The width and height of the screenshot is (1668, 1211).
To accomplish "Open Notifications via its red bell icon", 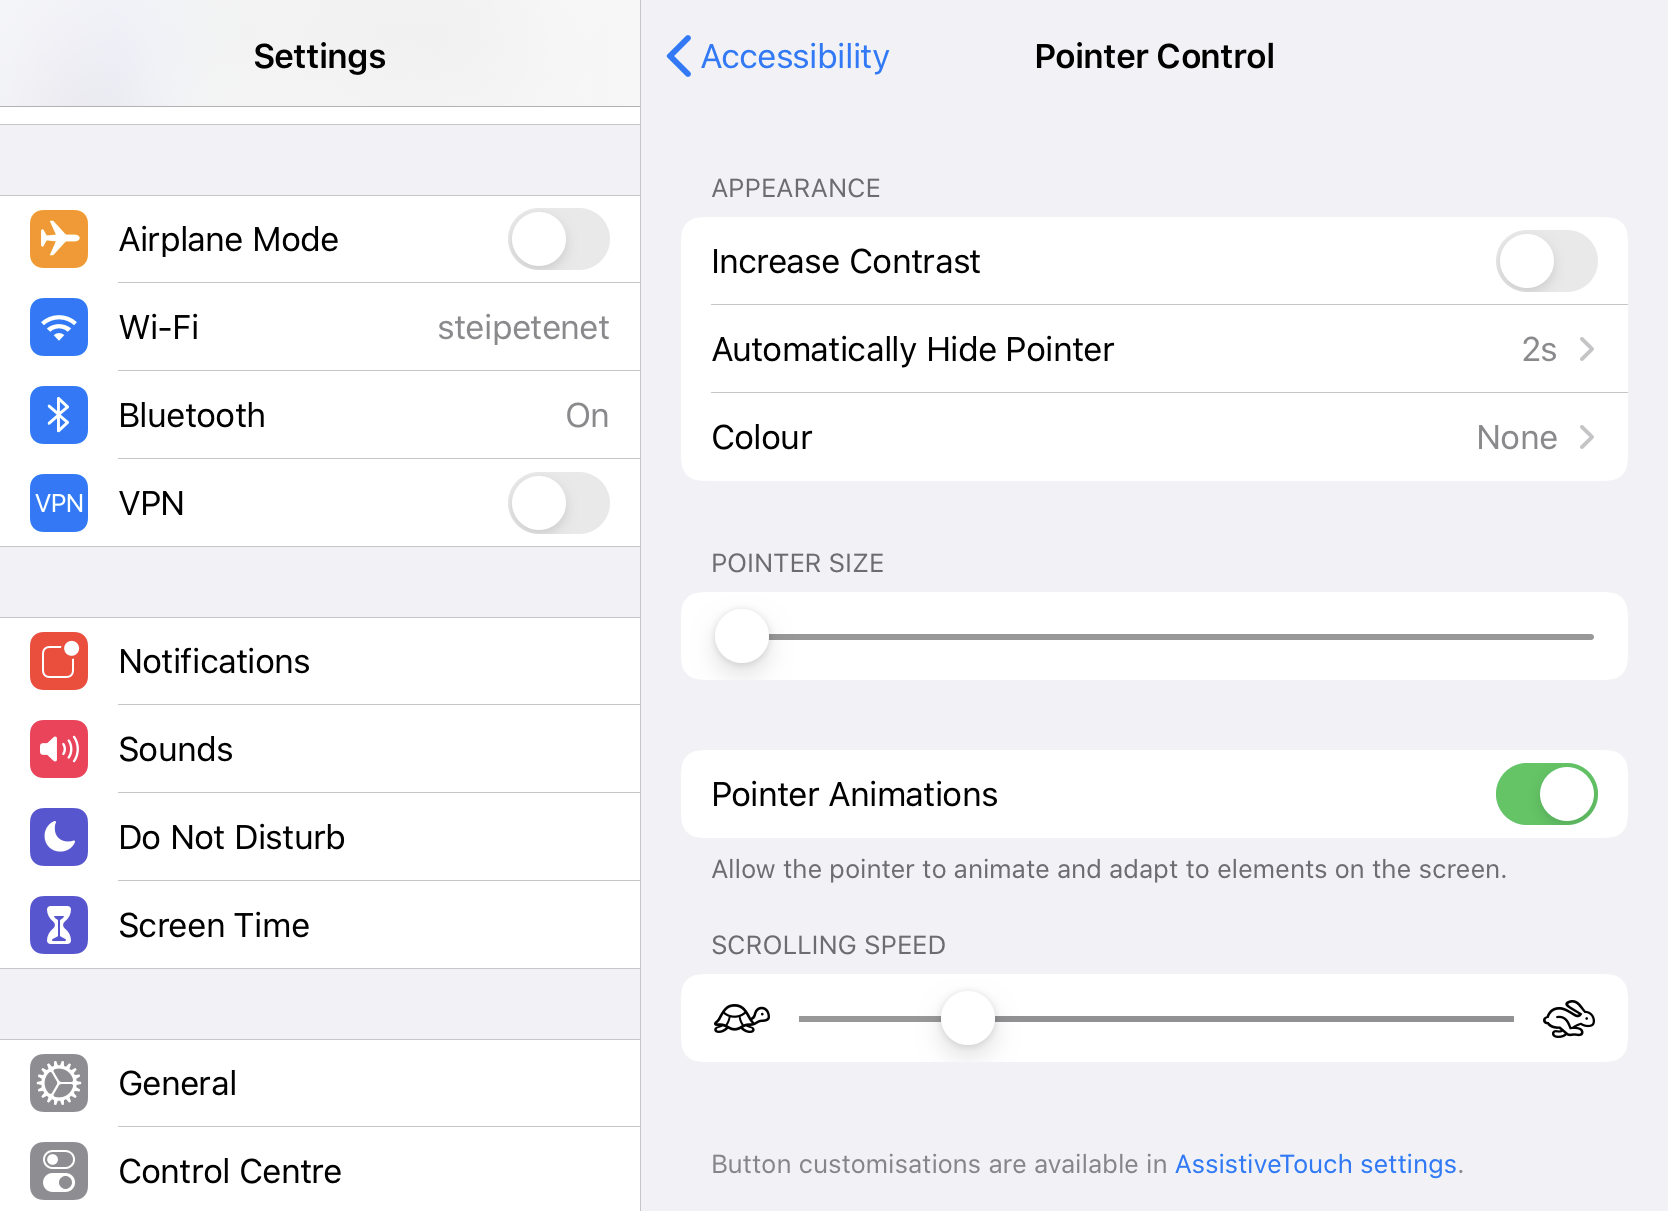I will 58,661.
